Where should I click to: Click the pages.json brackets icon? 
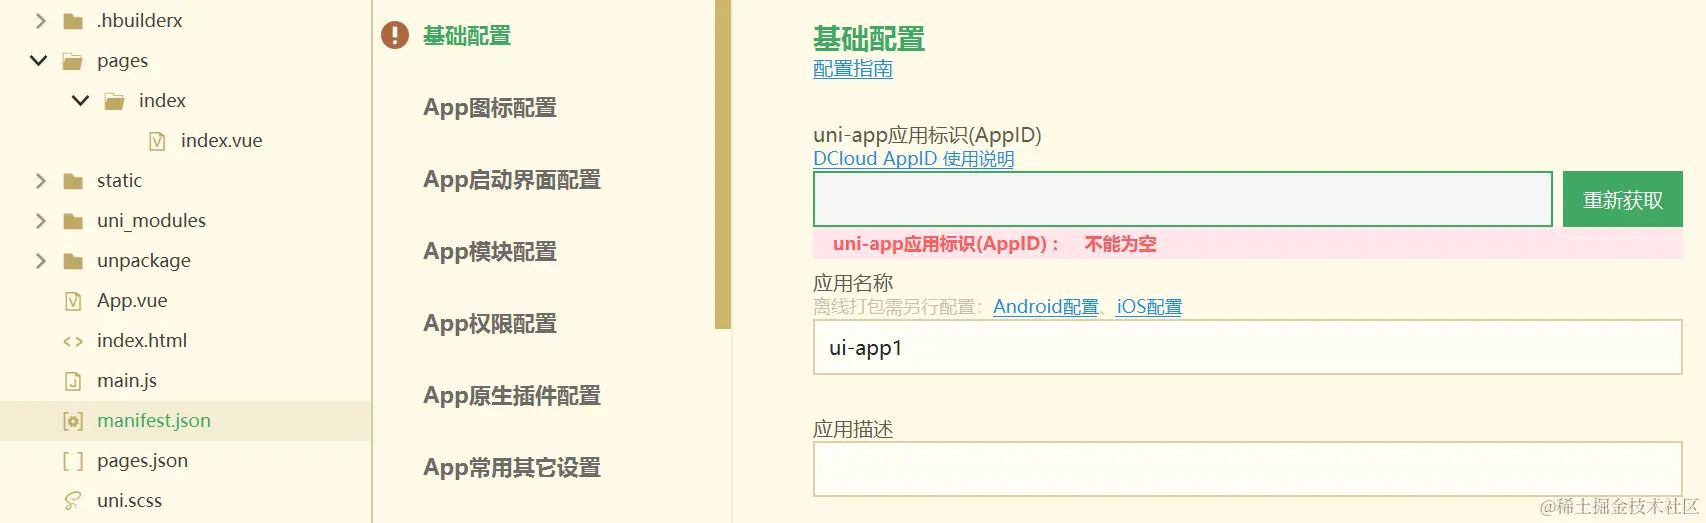tap(73, 461)
